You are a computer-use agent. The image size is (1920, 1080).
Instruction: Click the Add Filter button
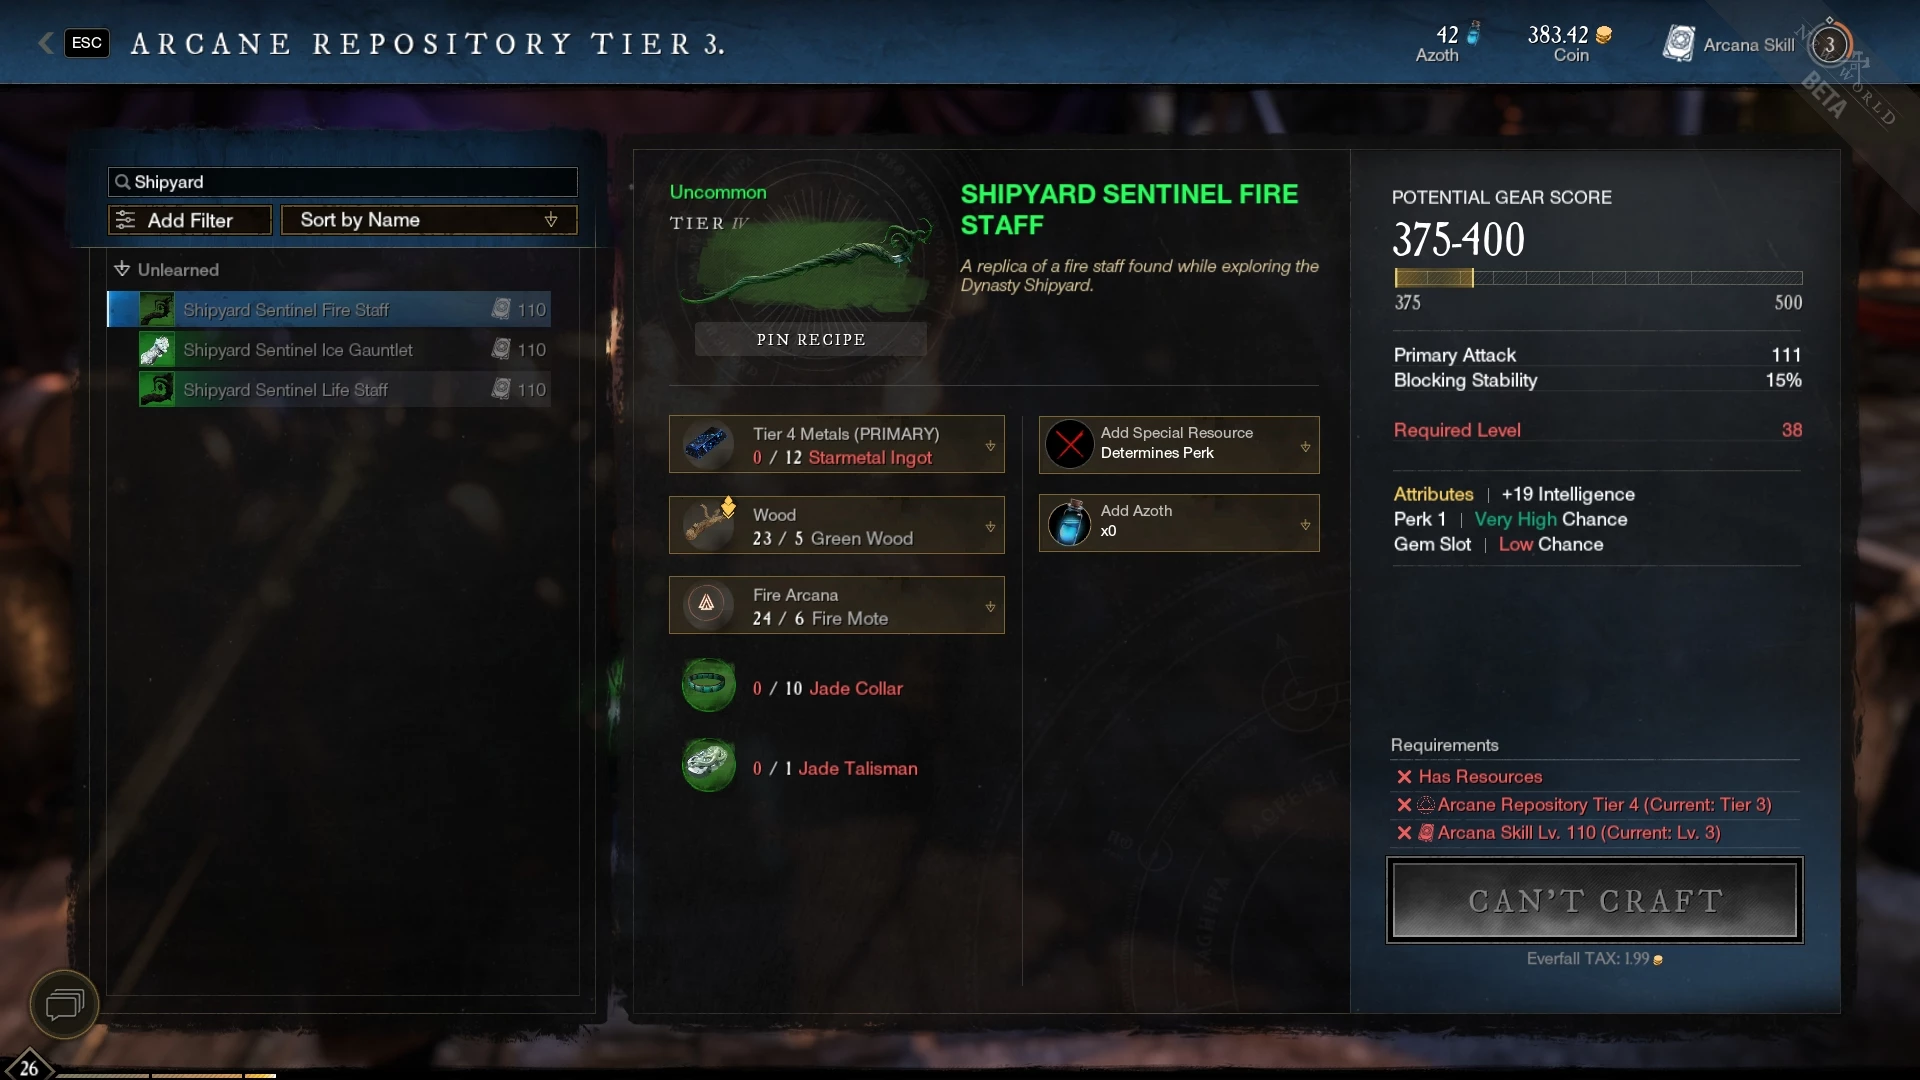click(x=189, y=220)
